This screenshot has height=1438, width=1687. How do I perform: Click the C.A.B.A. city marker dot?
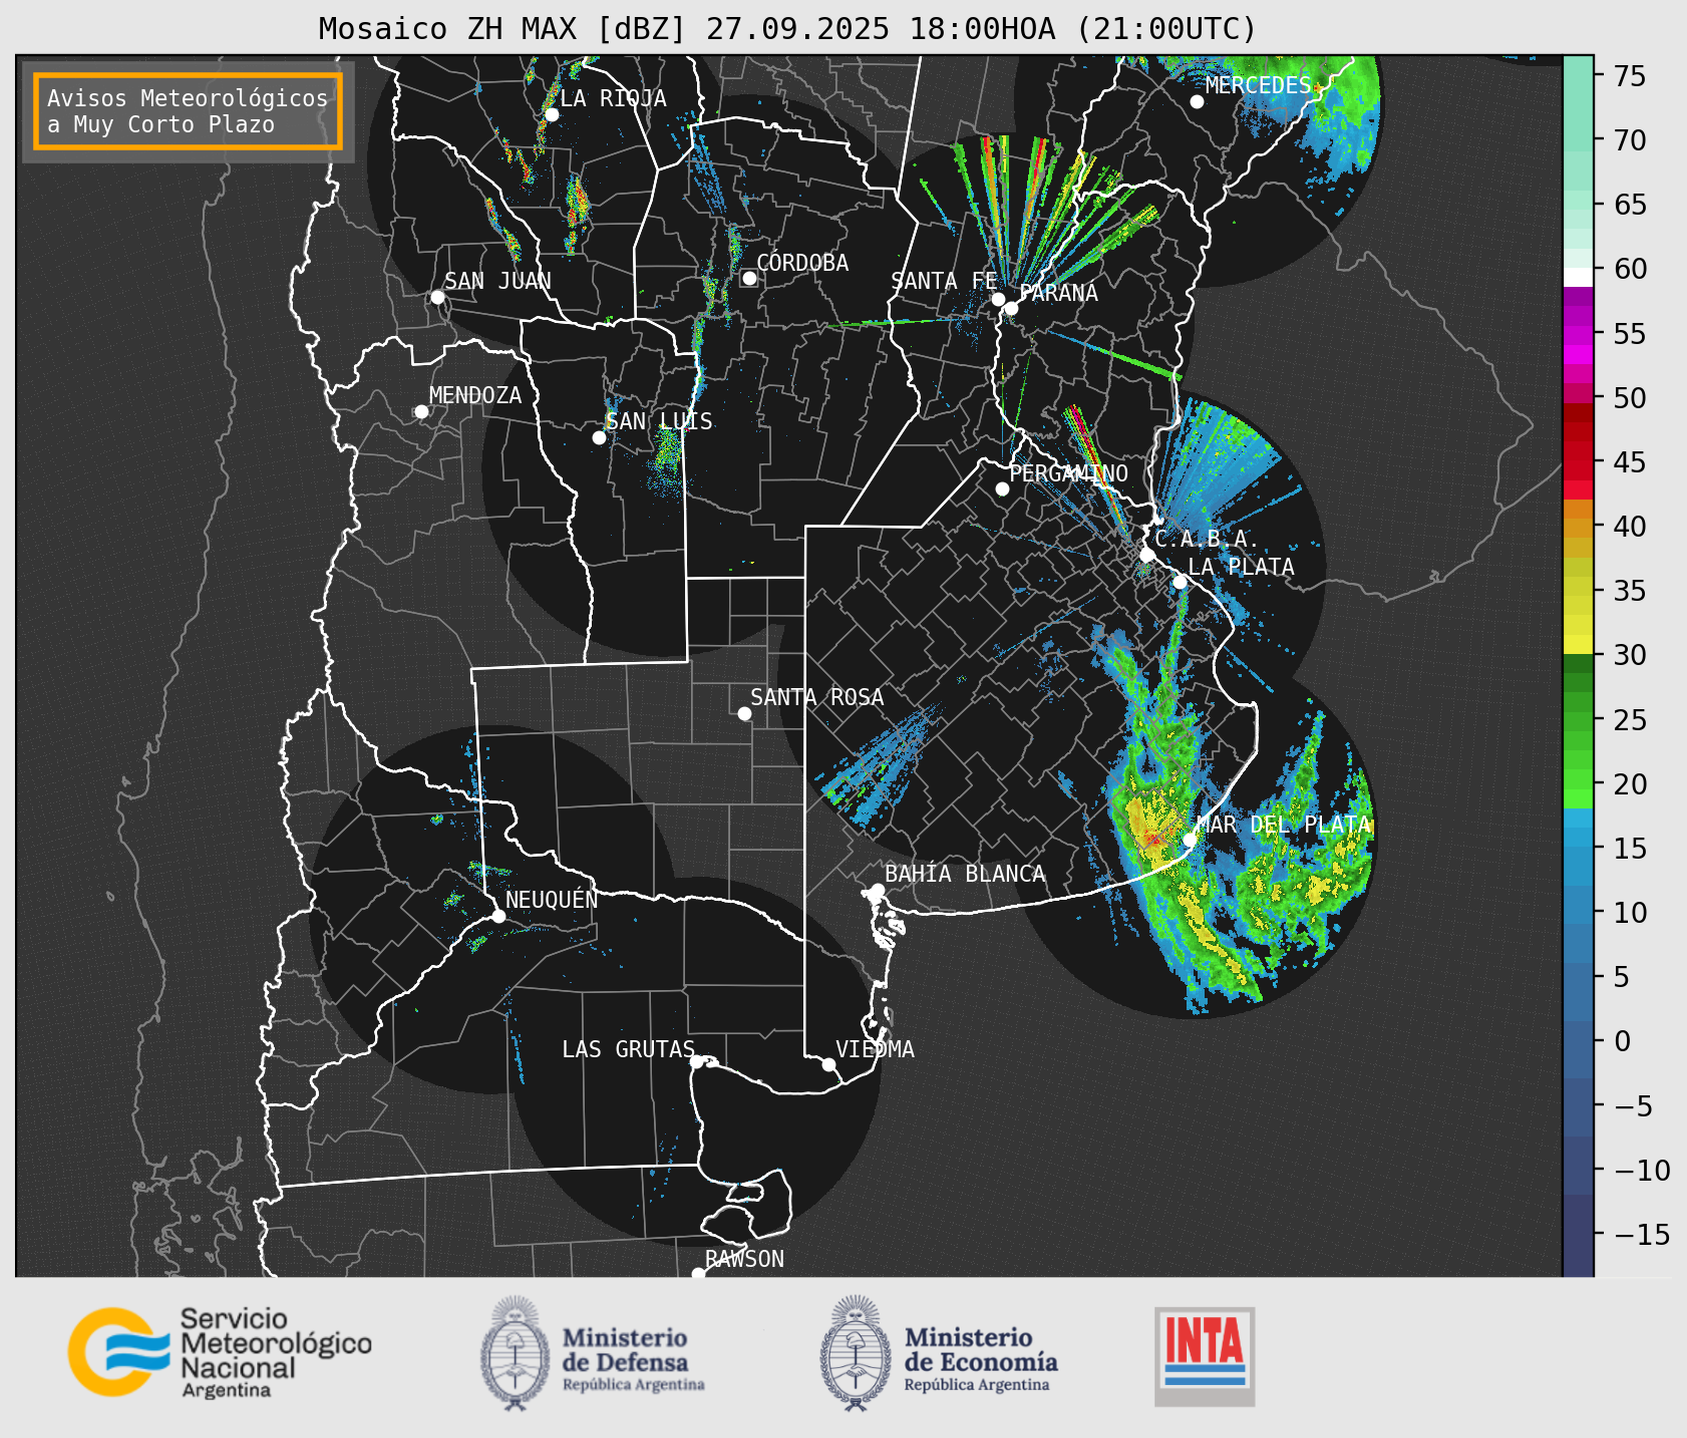[x=1147, y=555]
